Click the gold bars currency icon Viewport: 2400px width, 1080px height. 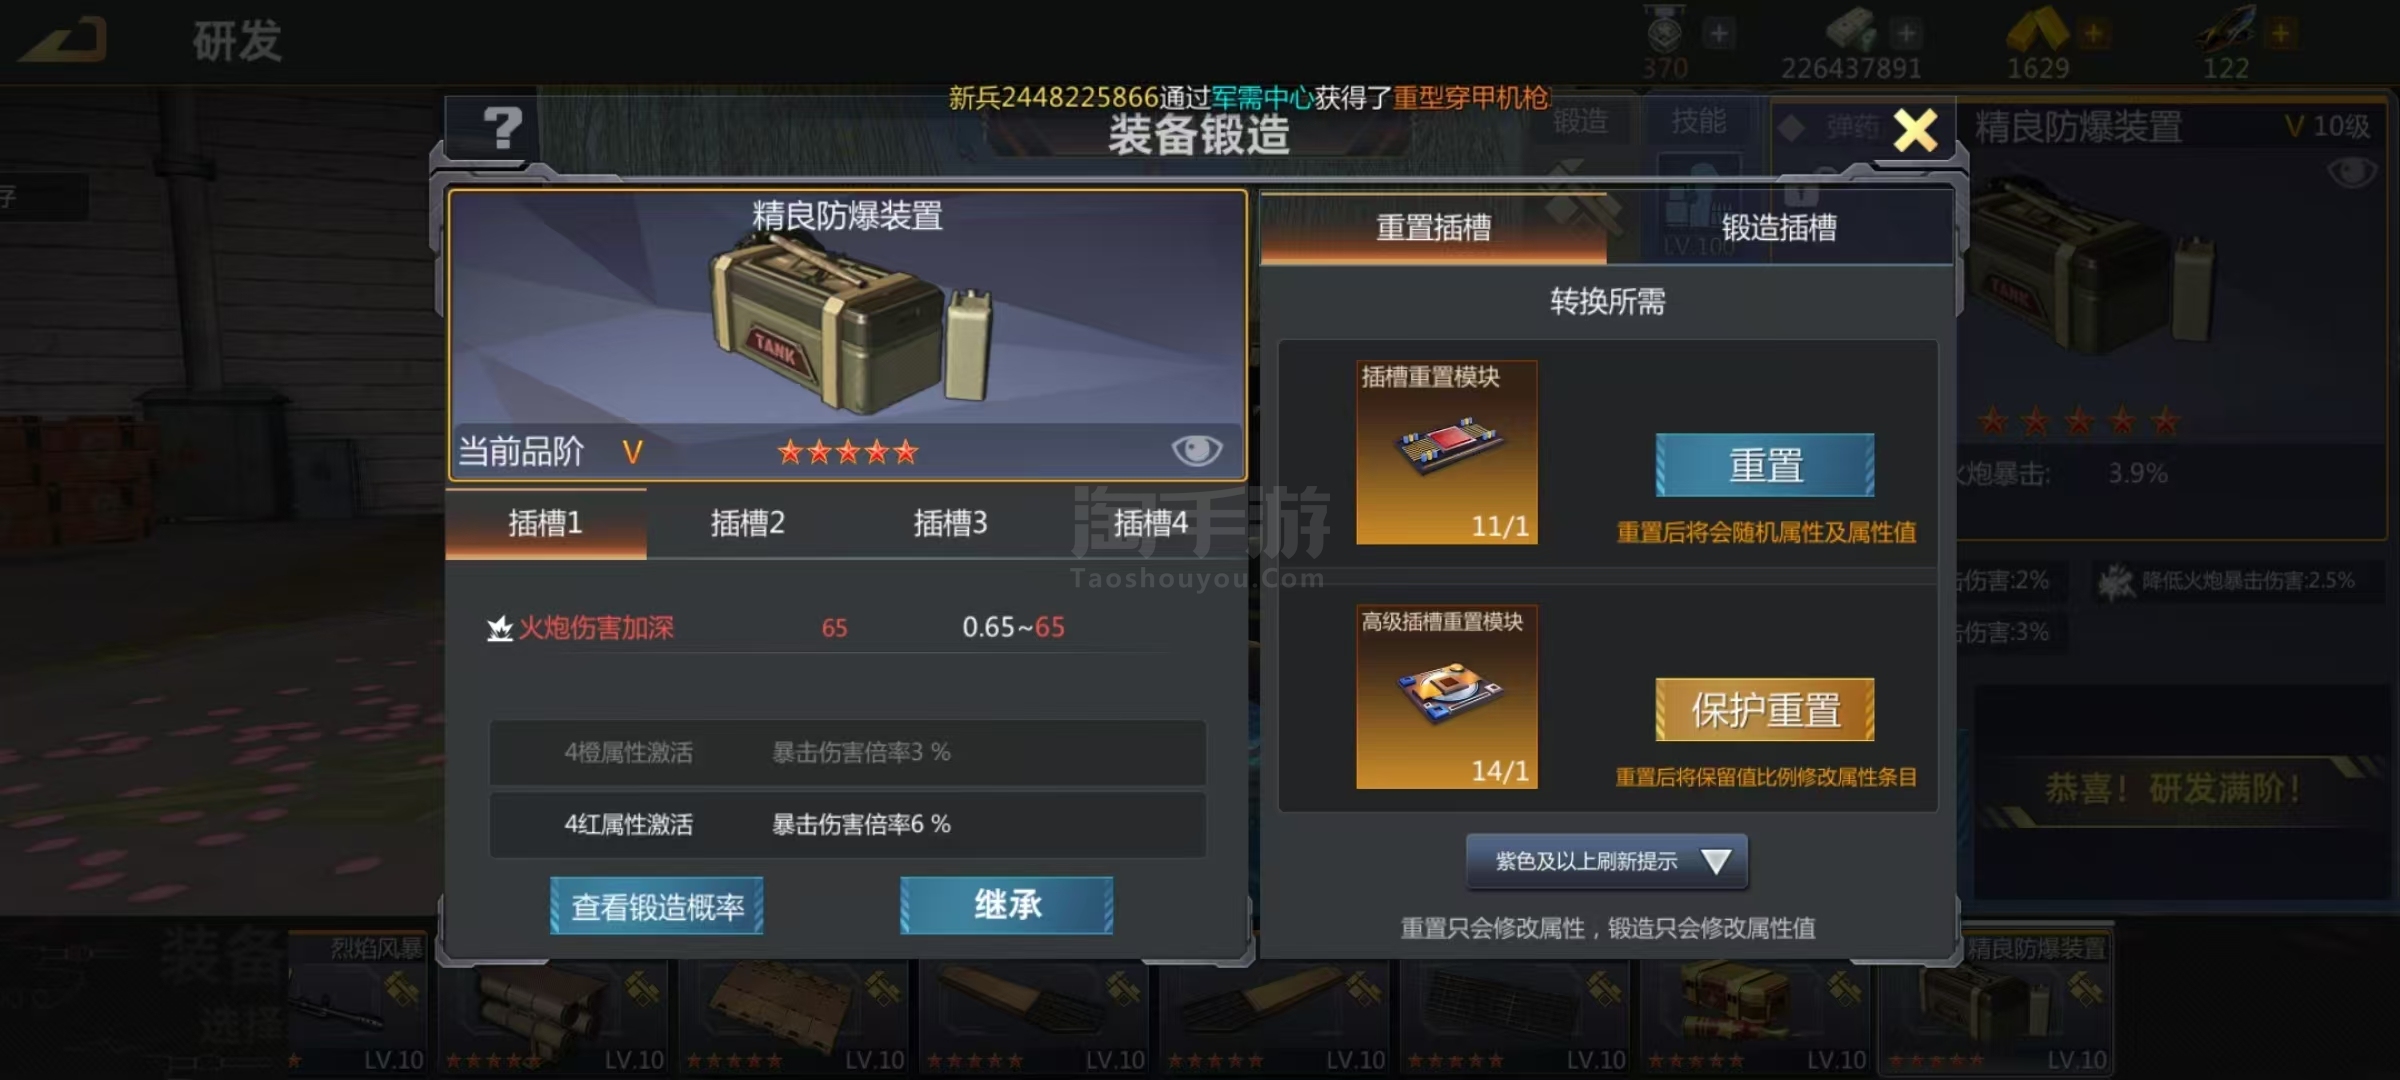point(2038,28)
